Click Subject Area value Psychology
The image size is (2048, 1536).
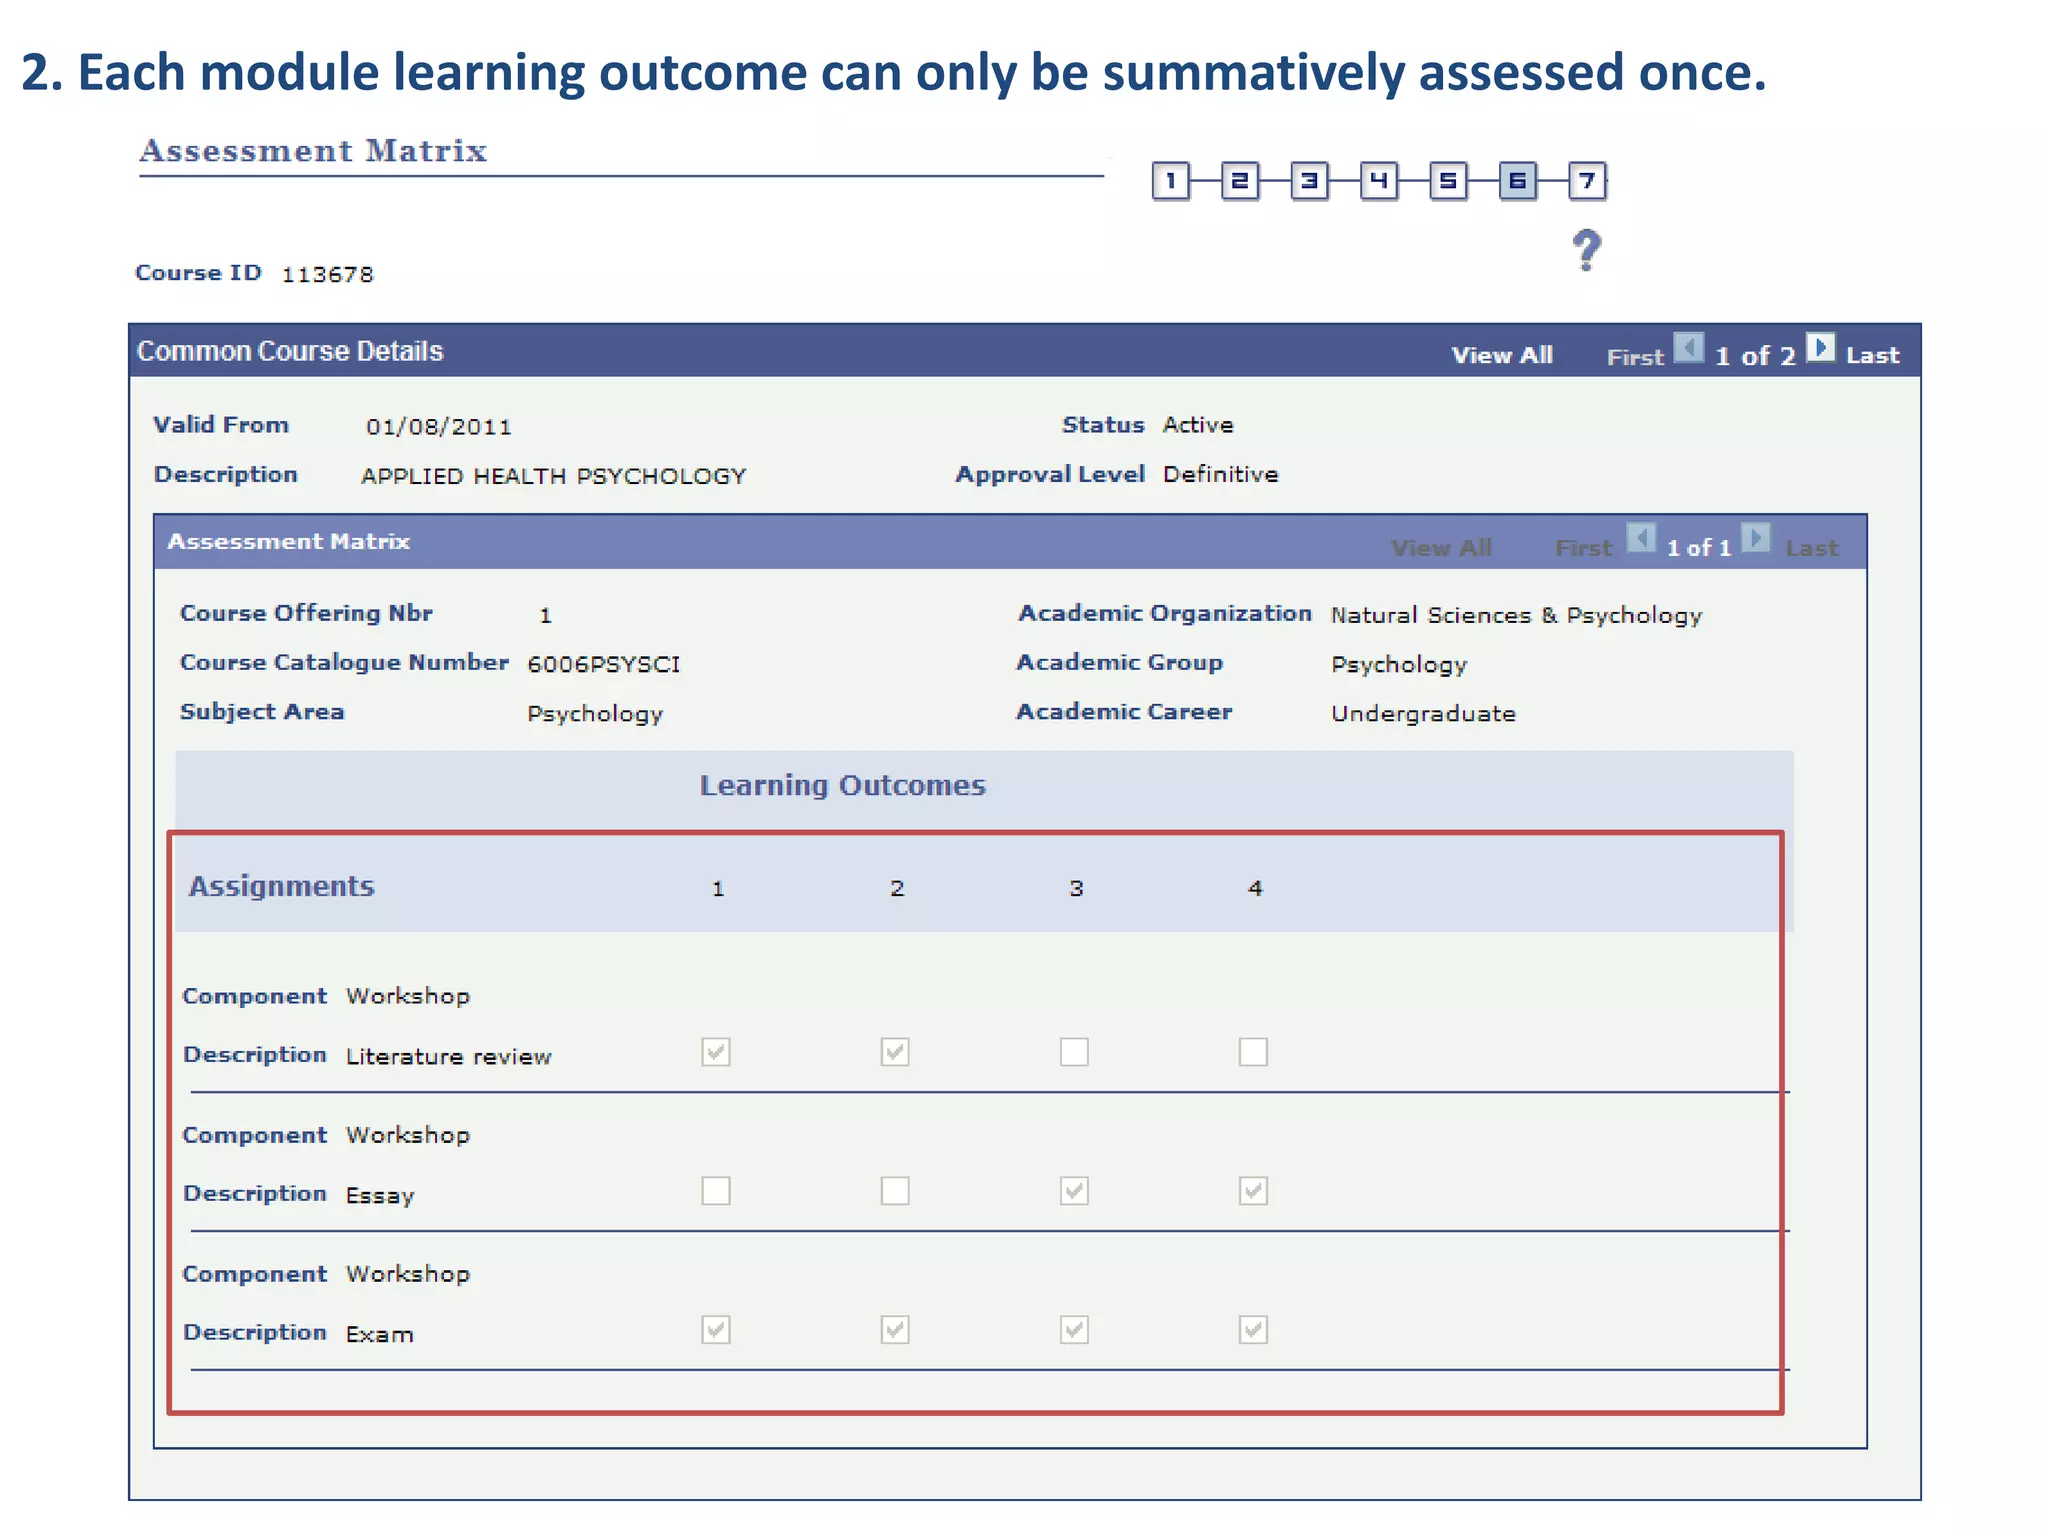[x=595, y=715]
